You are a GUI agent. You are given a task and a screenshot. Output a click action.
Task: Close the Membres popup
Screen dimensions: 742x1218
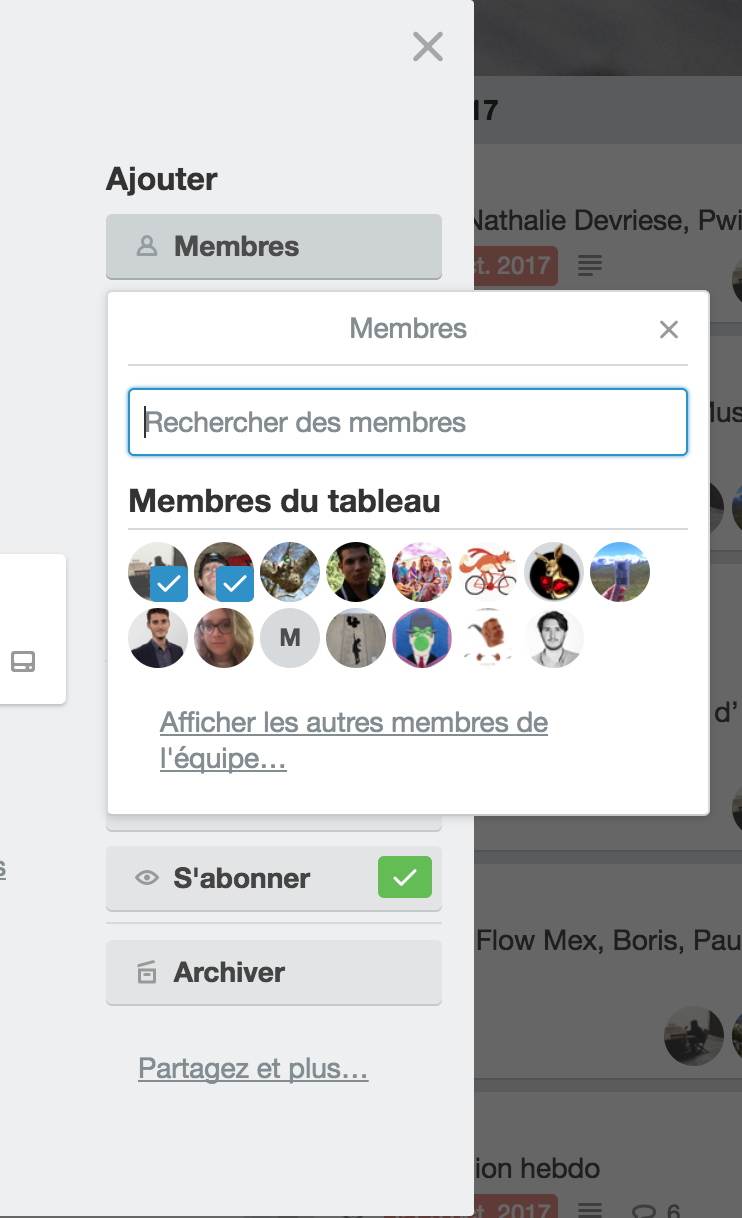(x=669, y=329)
